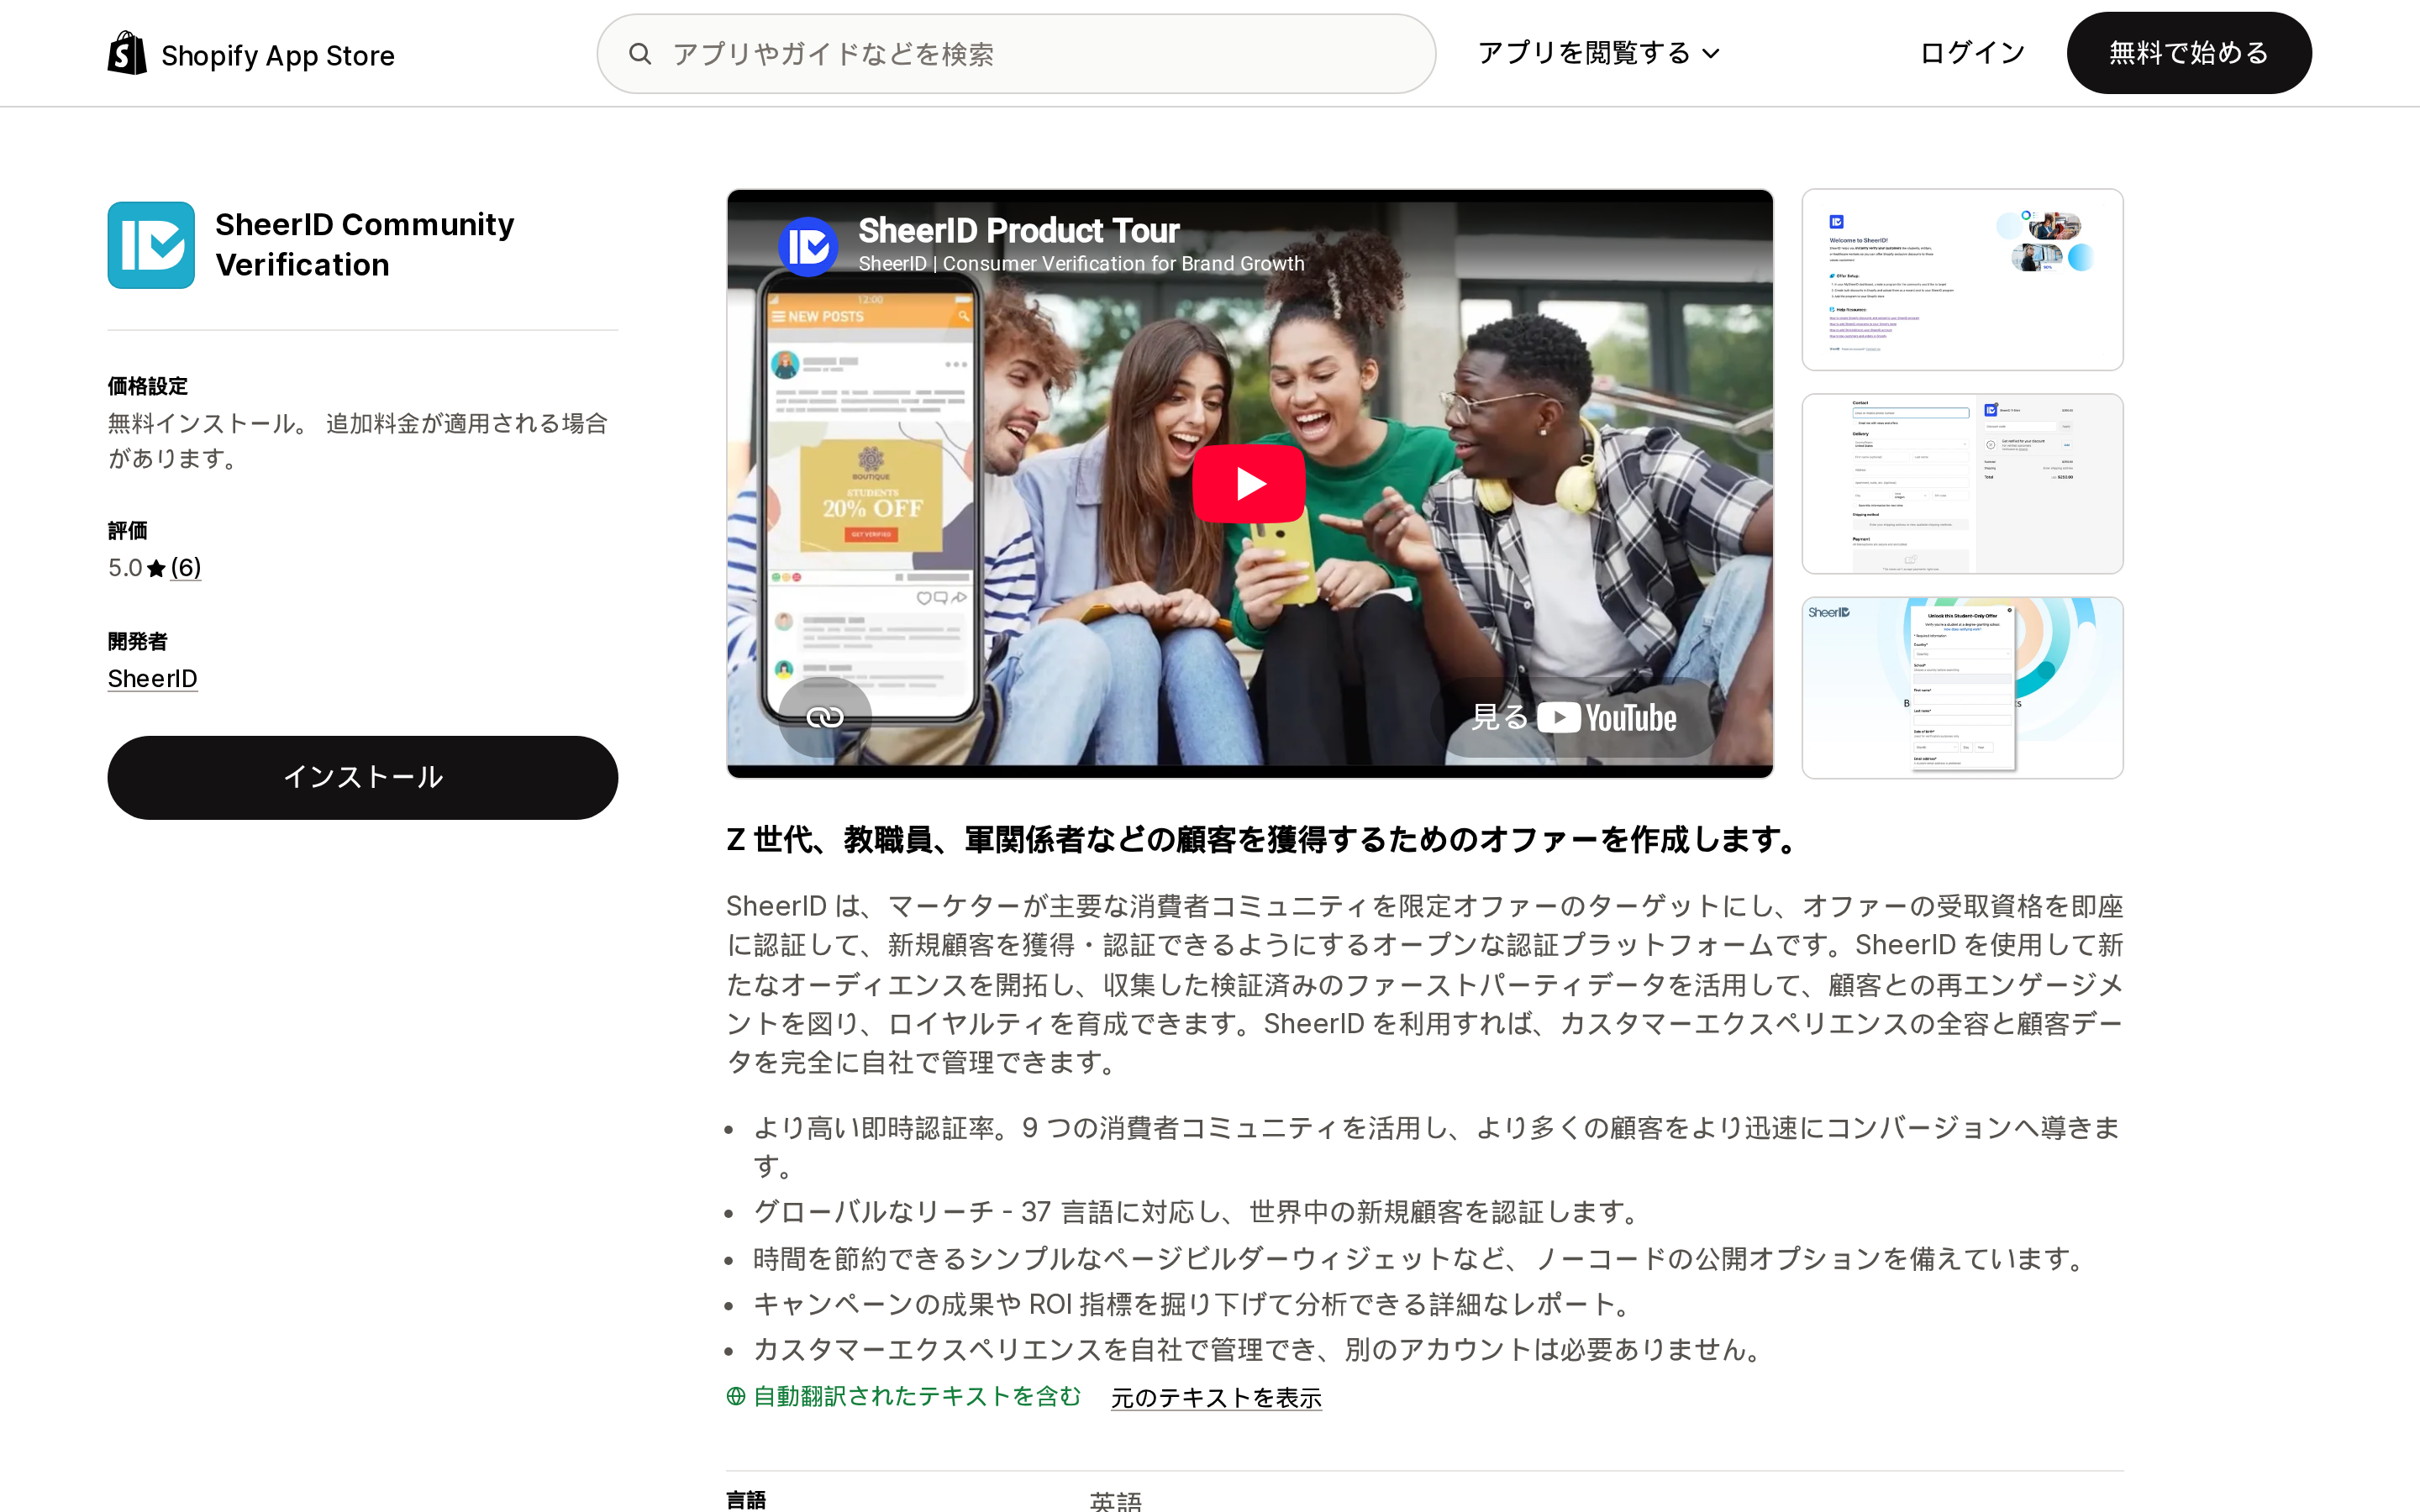
Task: Focus the app search input field
Action: 1016,54
